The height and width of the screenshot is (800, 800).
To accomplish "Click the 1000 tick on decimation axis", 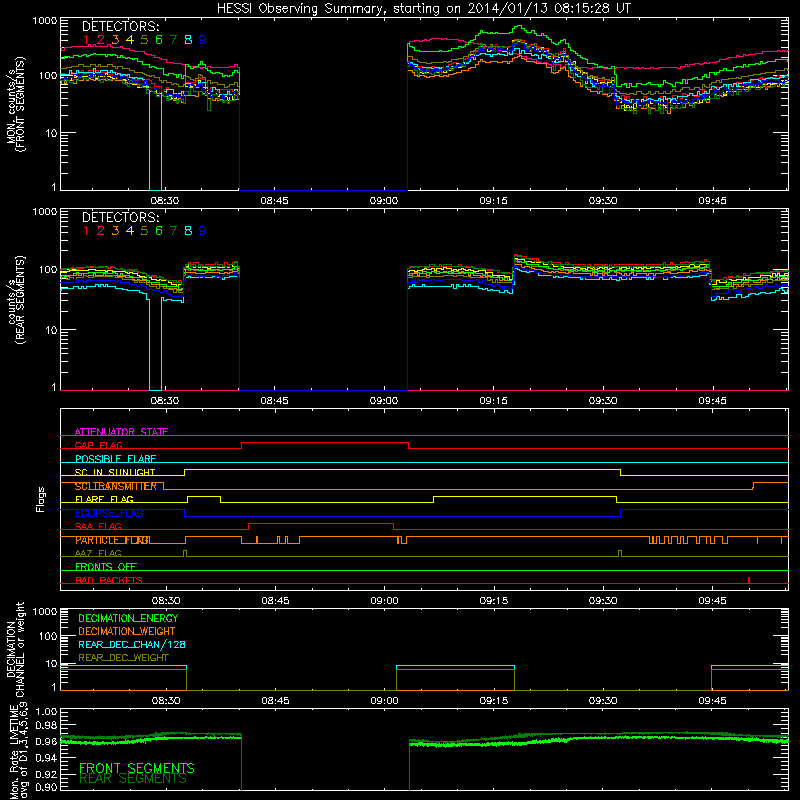I will (45, 611).
